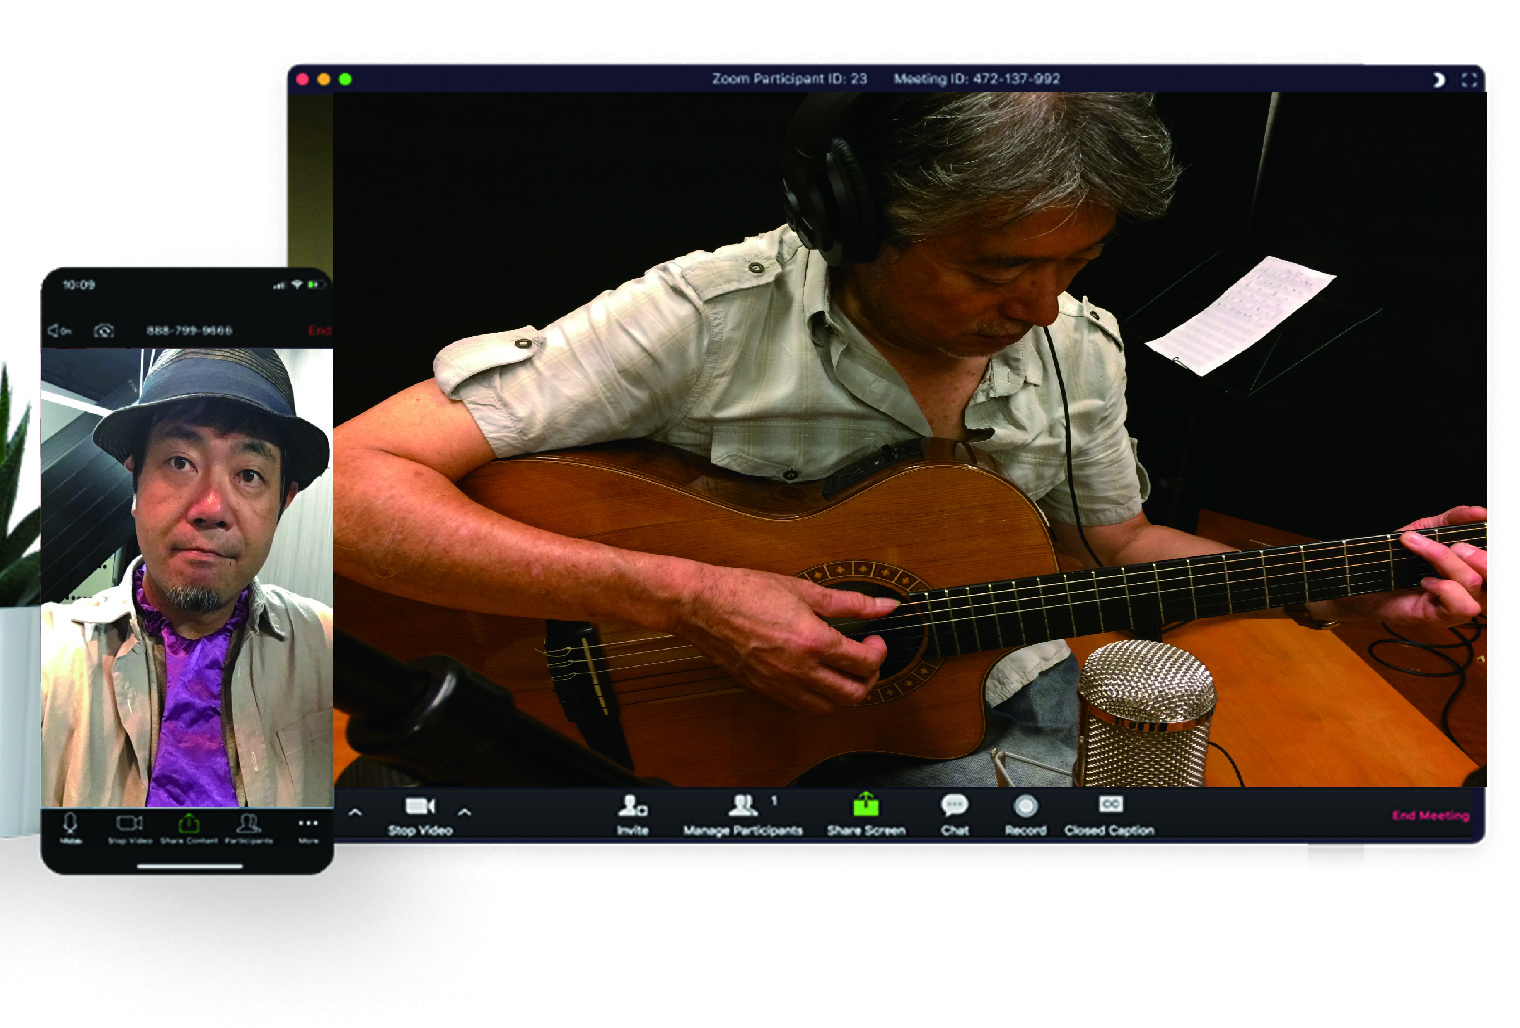Click the Meeting ID 472-137-992 text
Viewport: 1520px width, 1028px height.
977,78
